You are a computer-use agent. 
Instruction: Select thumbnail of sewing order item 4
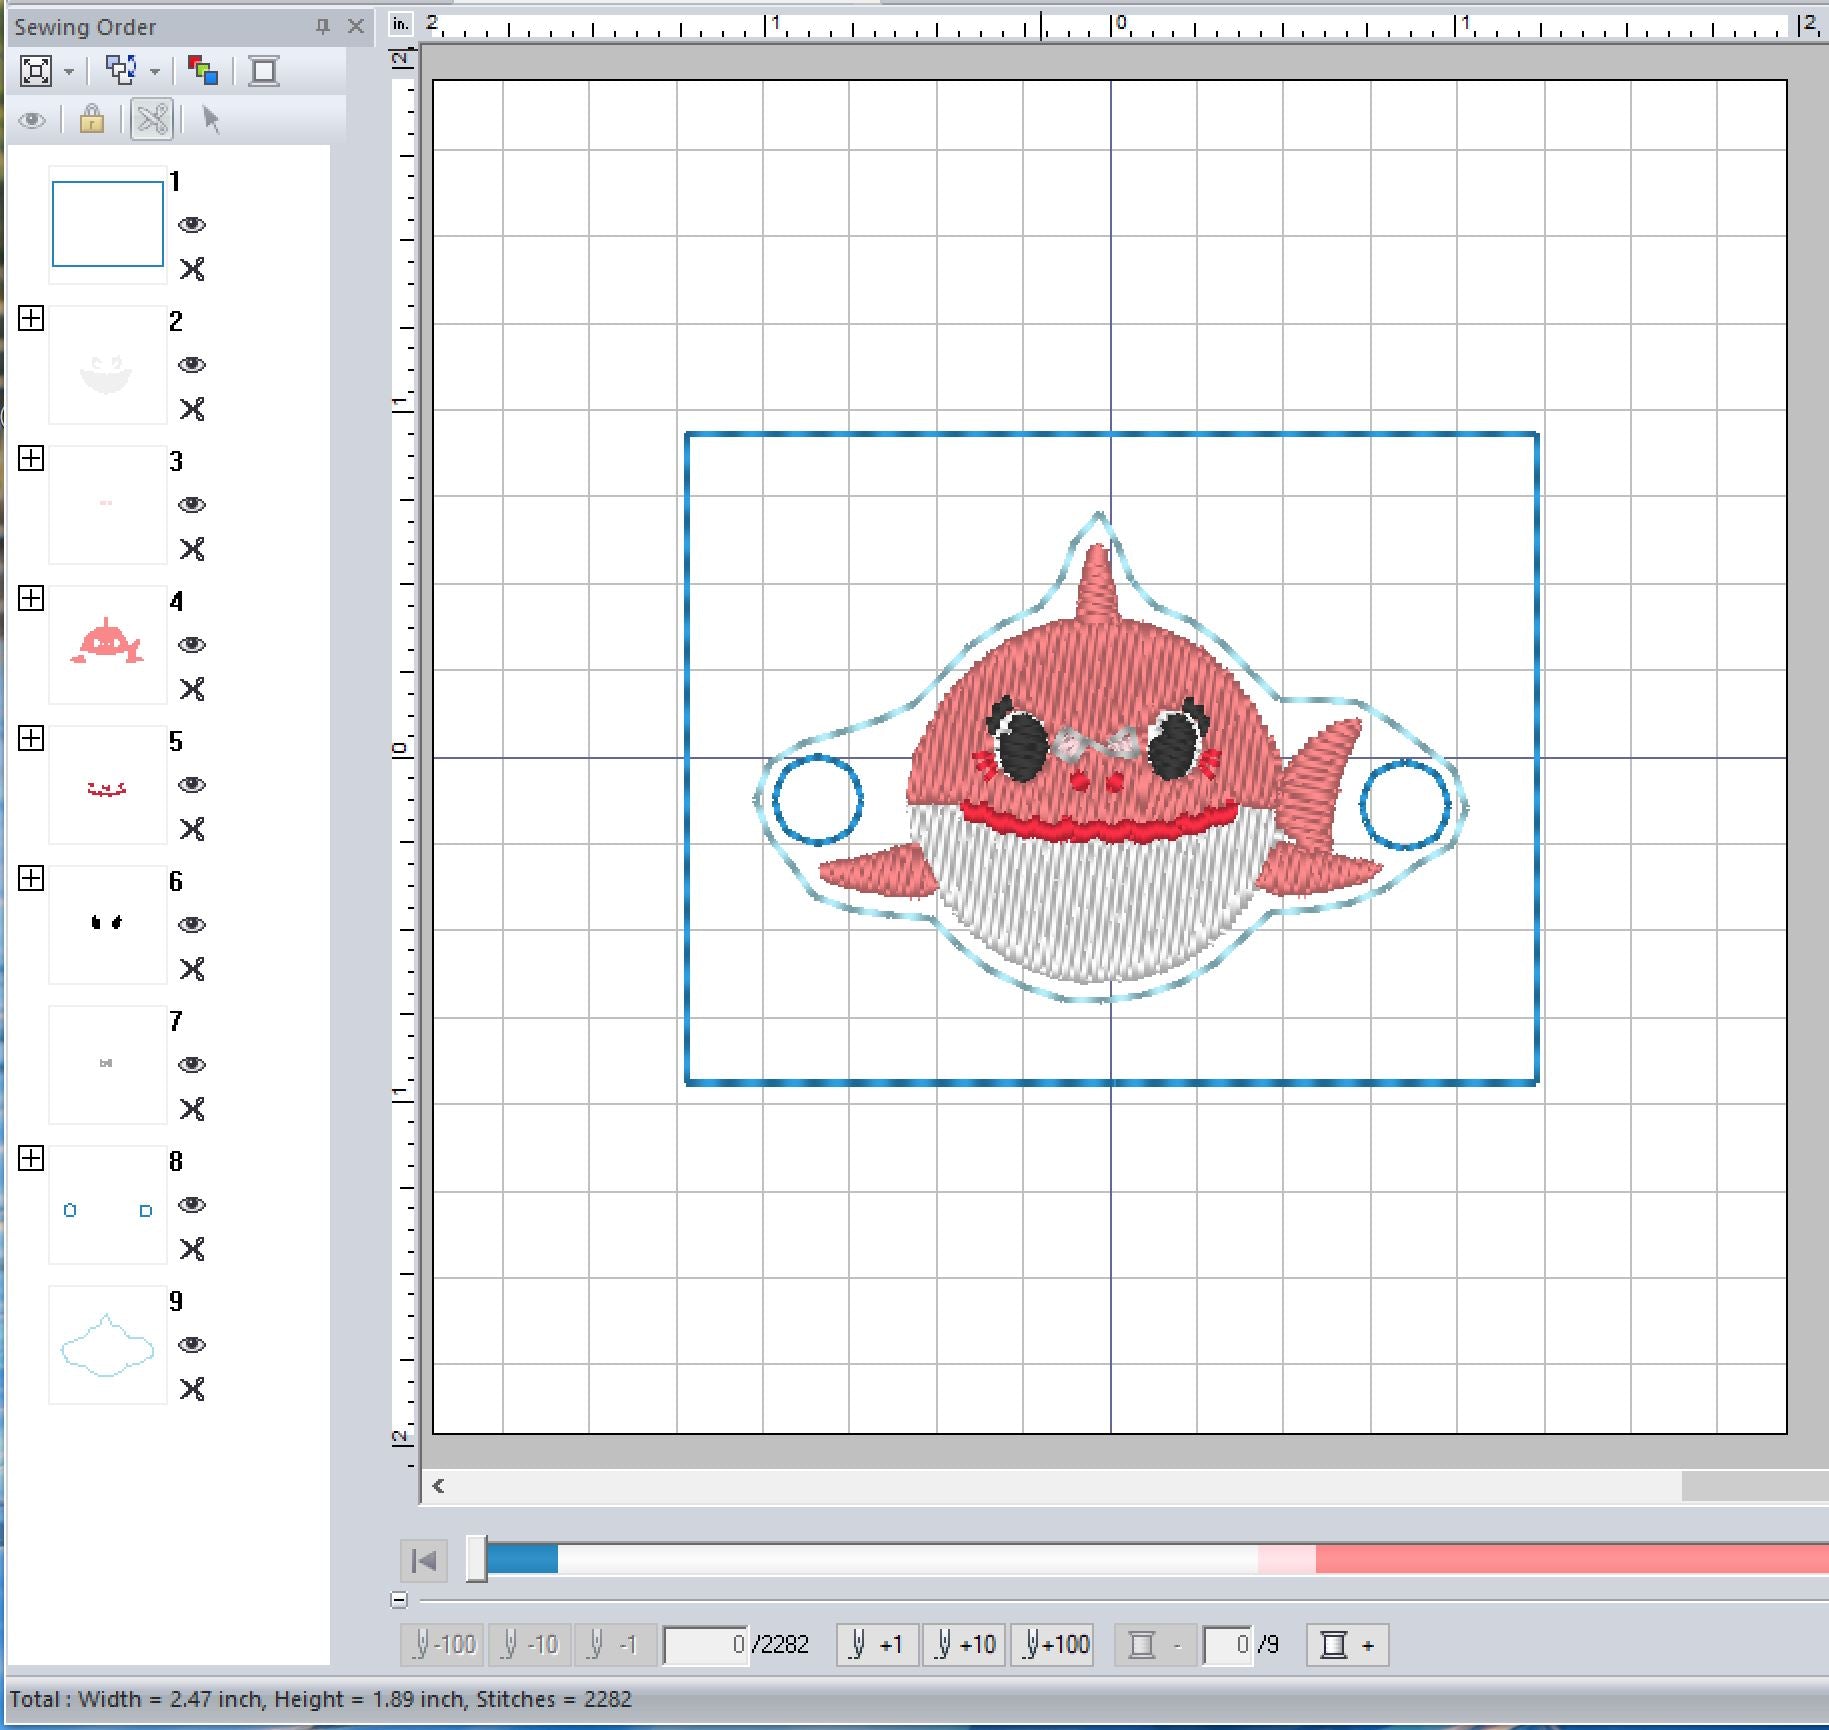(107, 644)
